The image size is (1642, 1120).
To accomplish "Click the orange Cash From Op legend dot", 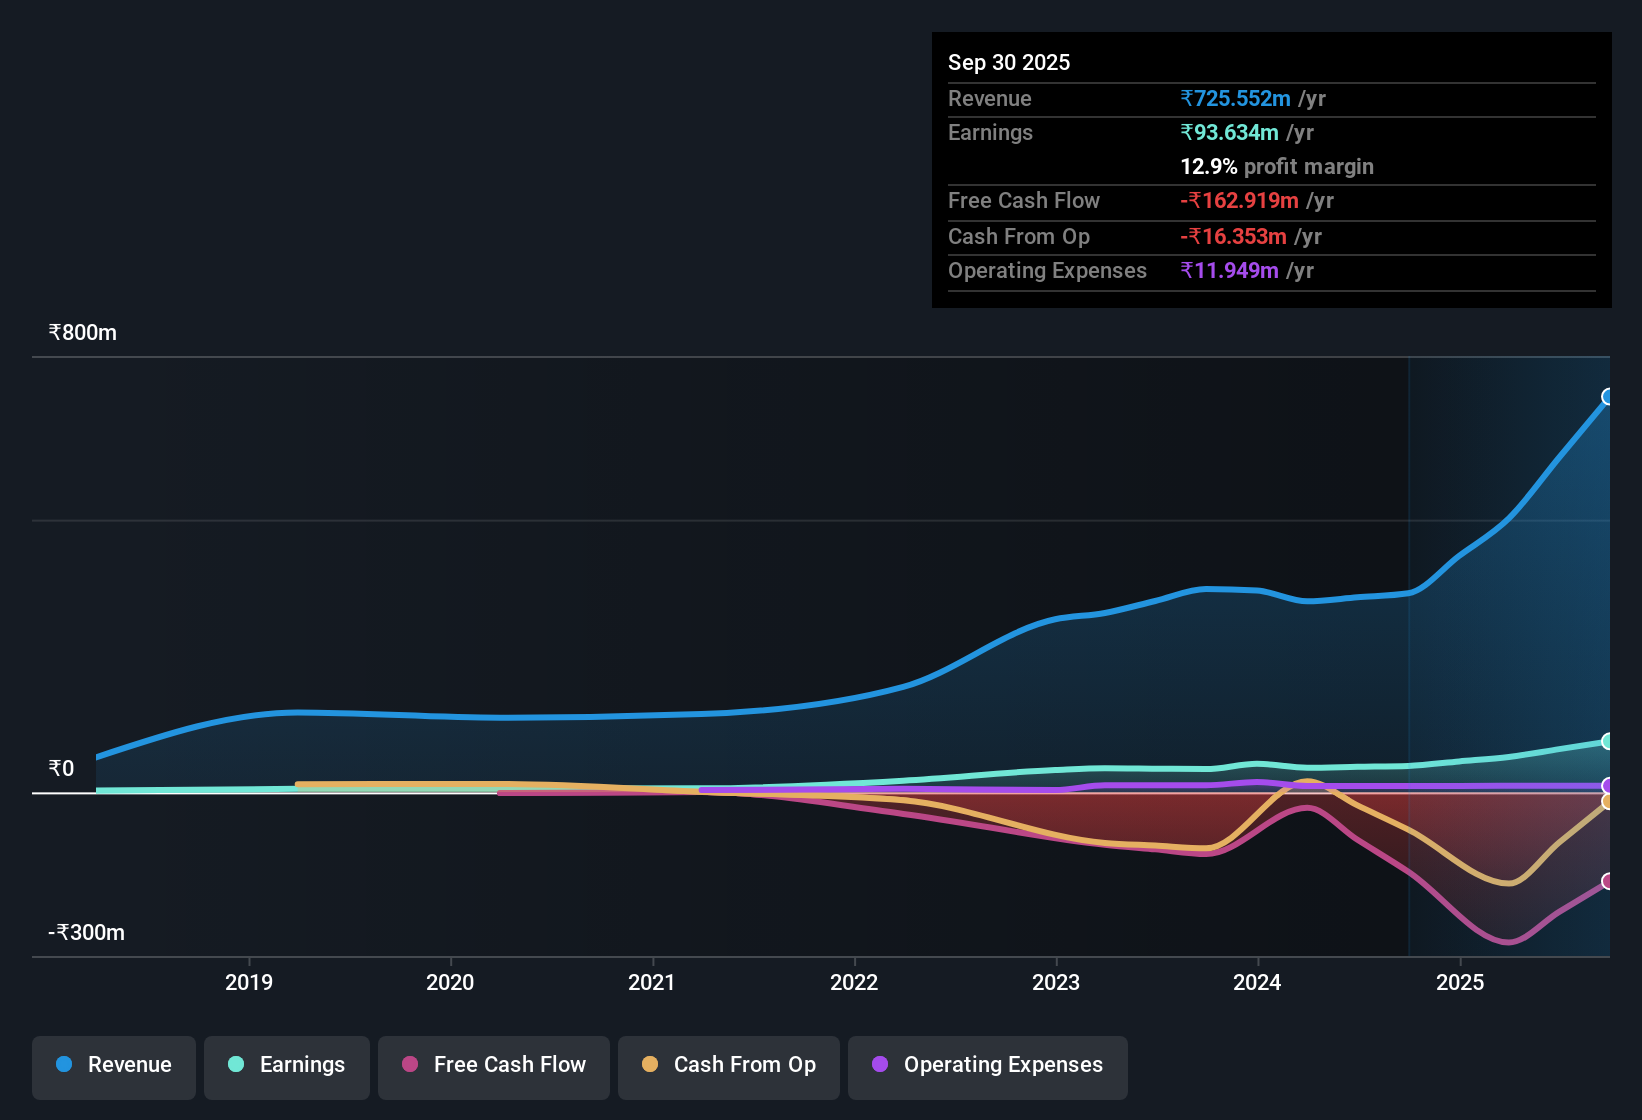I will [x=650, y=1065].
